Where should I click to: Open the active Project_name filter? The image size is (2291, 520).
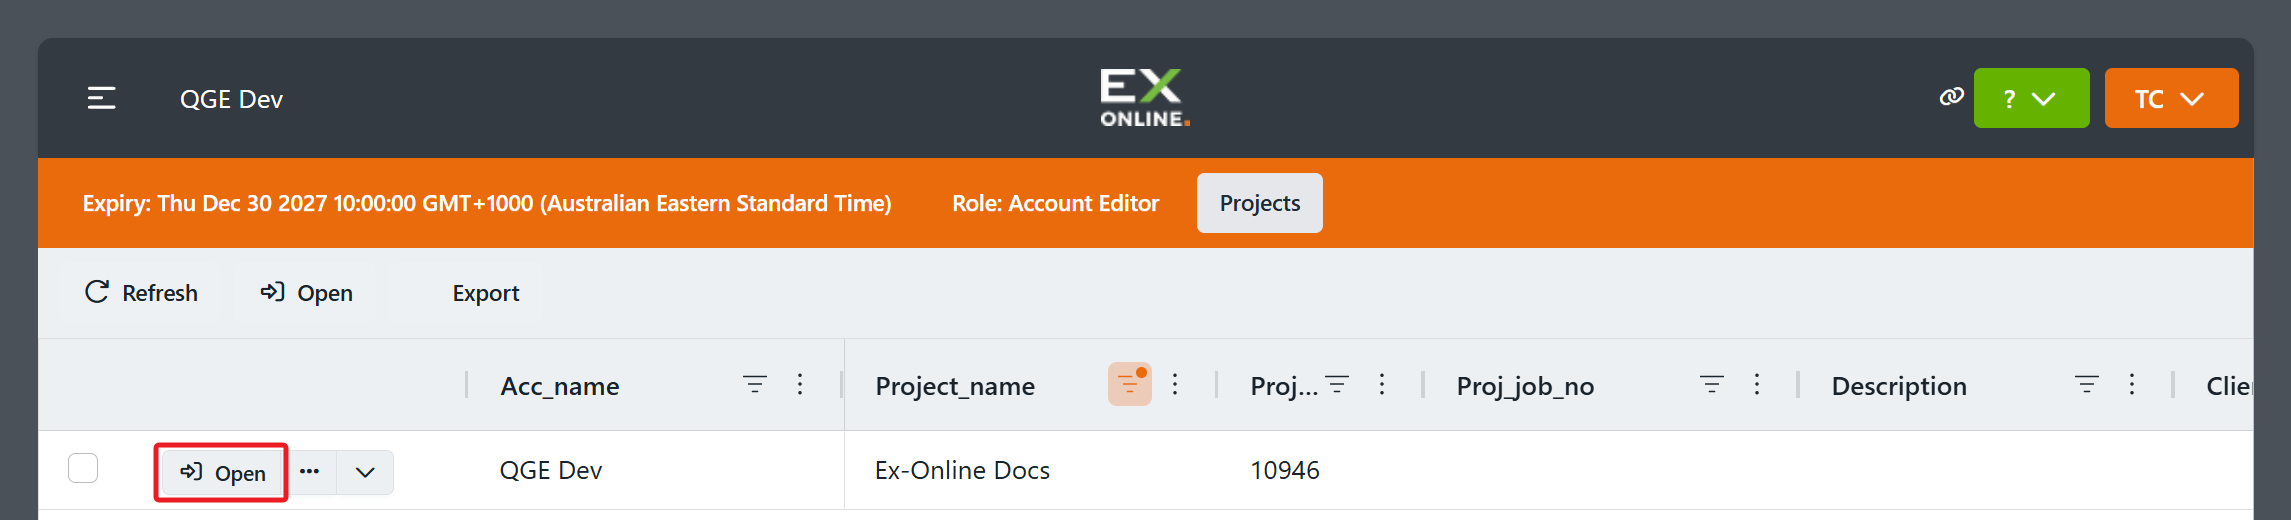click(x=1129, y=384)
